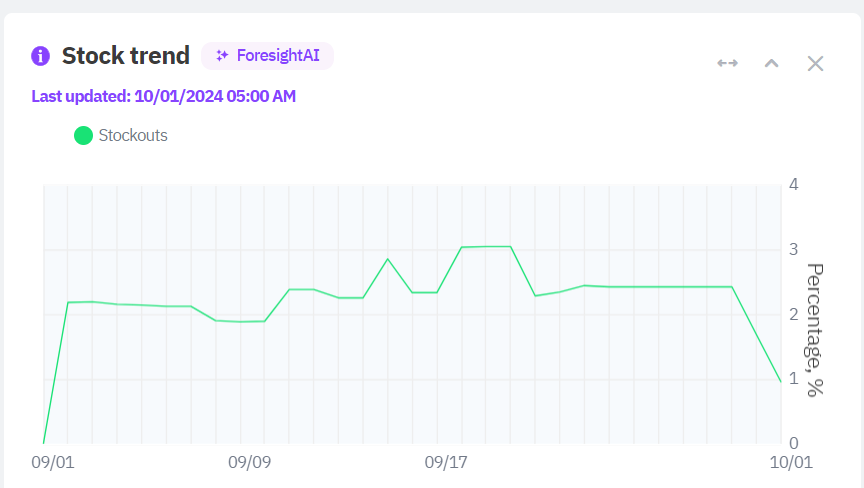Click the Stock trend widget title
This screenshot has width=864, height=488.
point(126,56)
